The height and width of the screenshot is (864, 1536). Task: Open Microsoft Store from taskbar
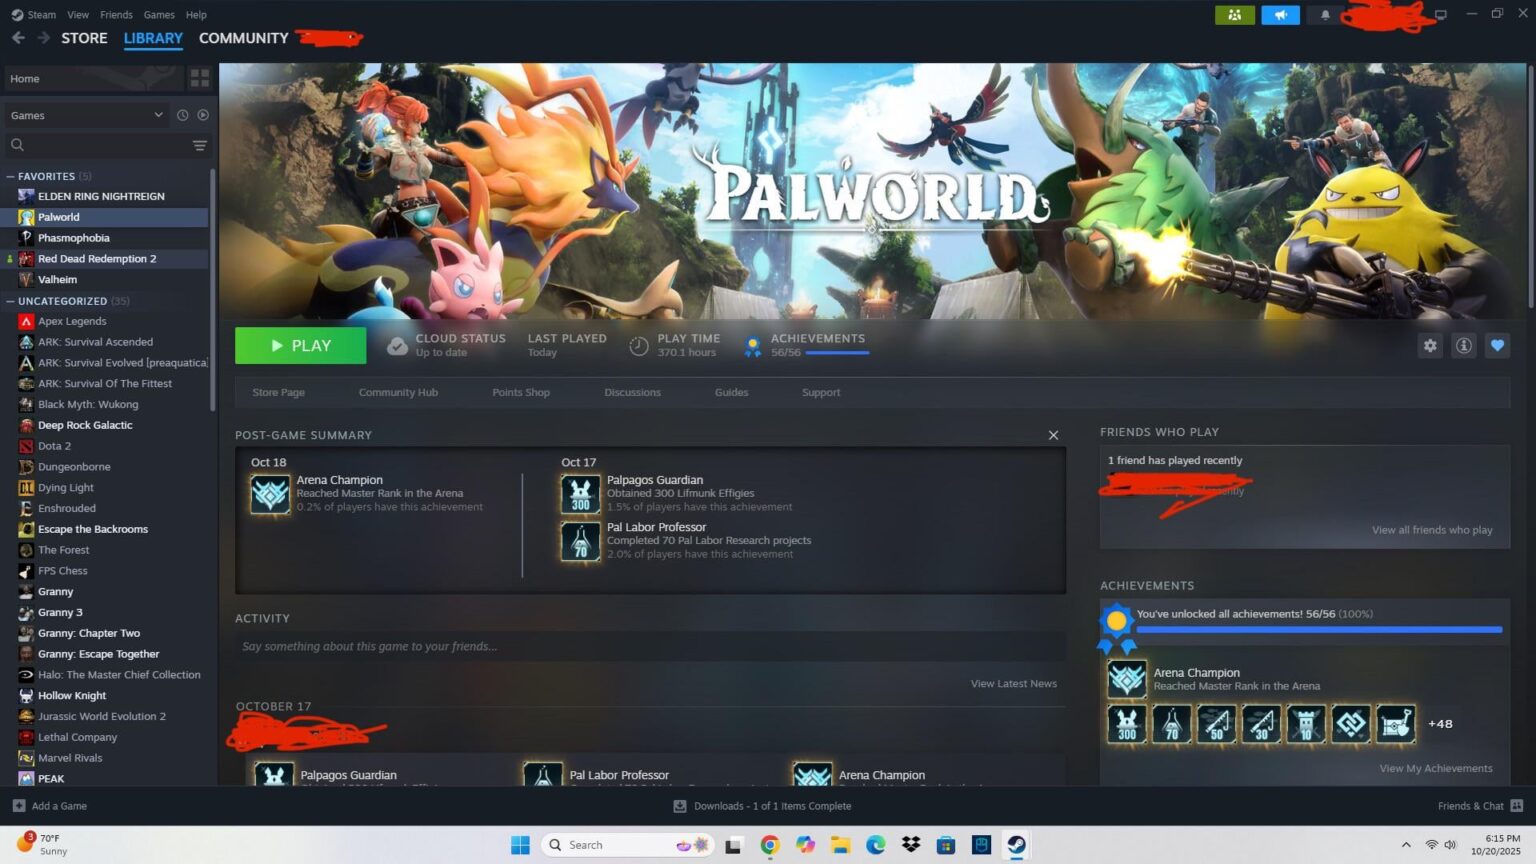point(946,845)
